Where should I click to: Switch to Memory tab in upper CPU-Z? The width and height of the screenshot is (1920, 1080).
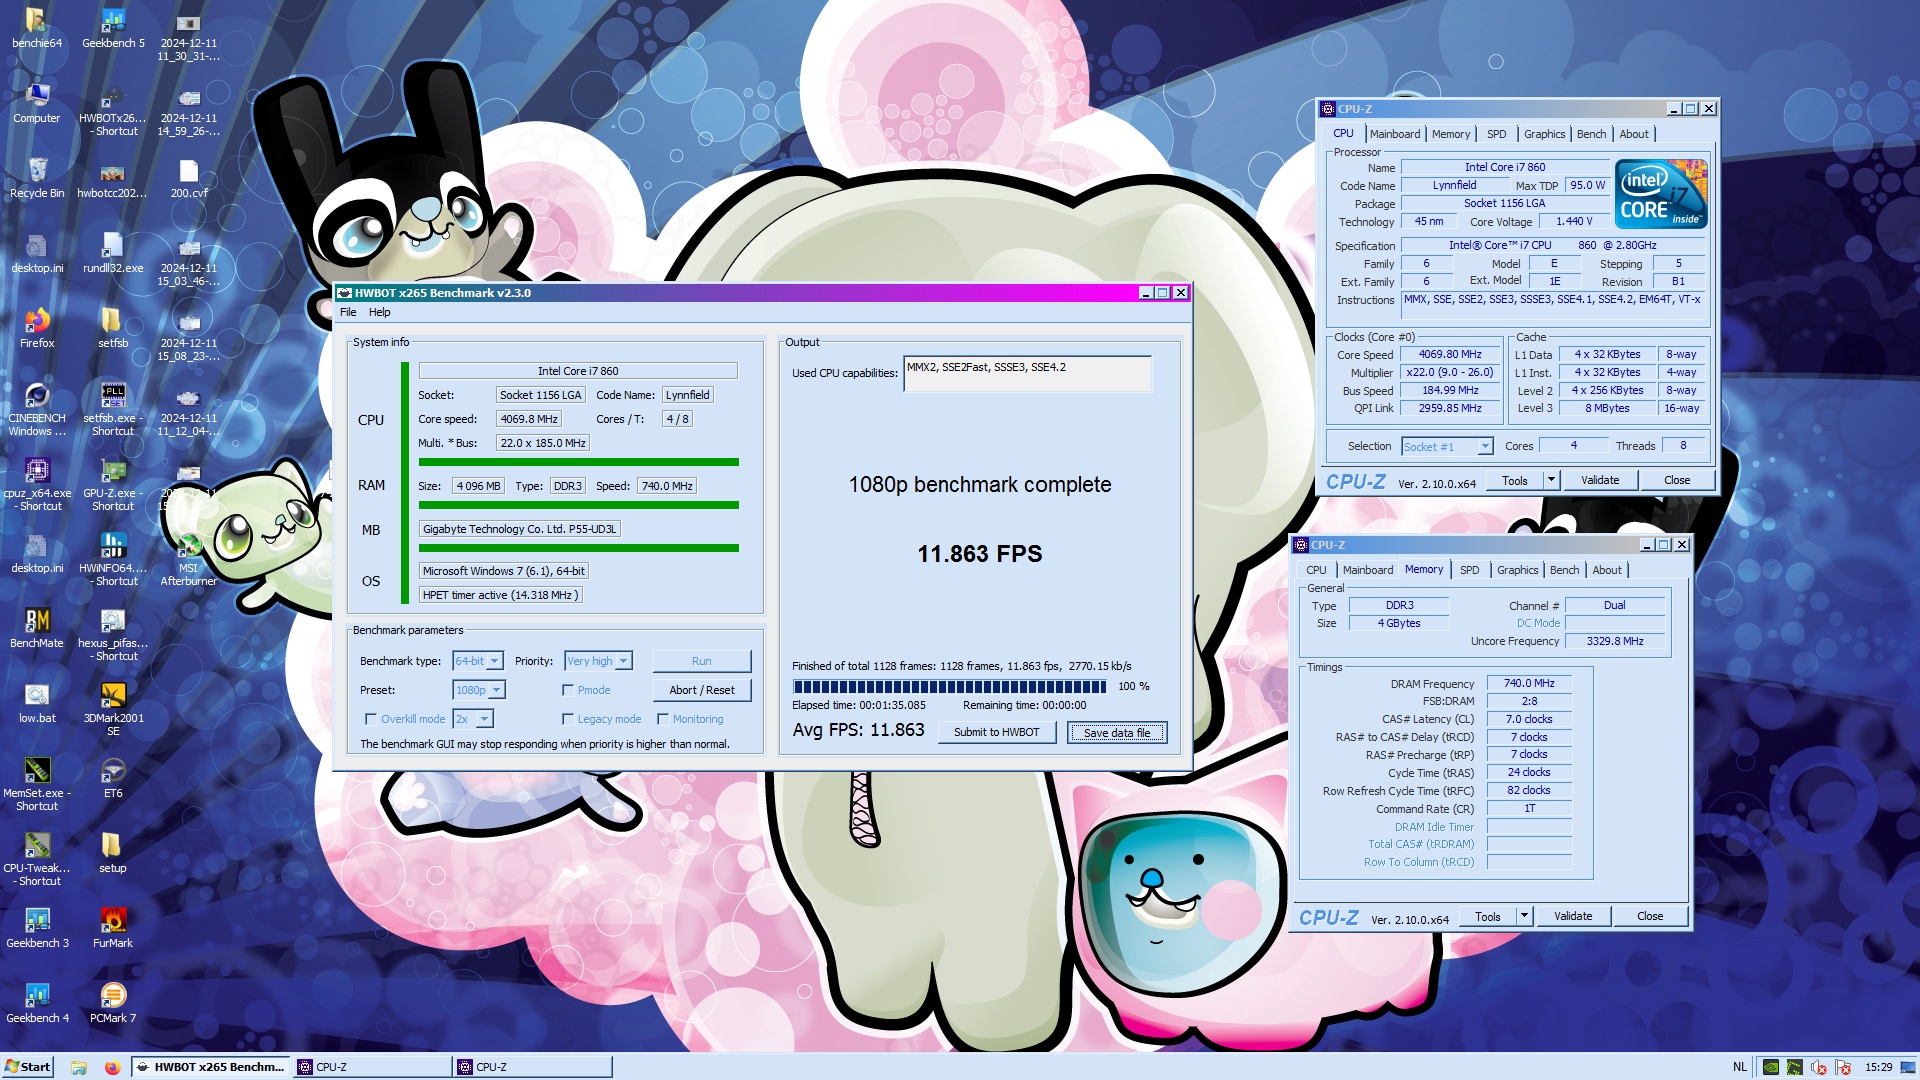click(1450, 134)
